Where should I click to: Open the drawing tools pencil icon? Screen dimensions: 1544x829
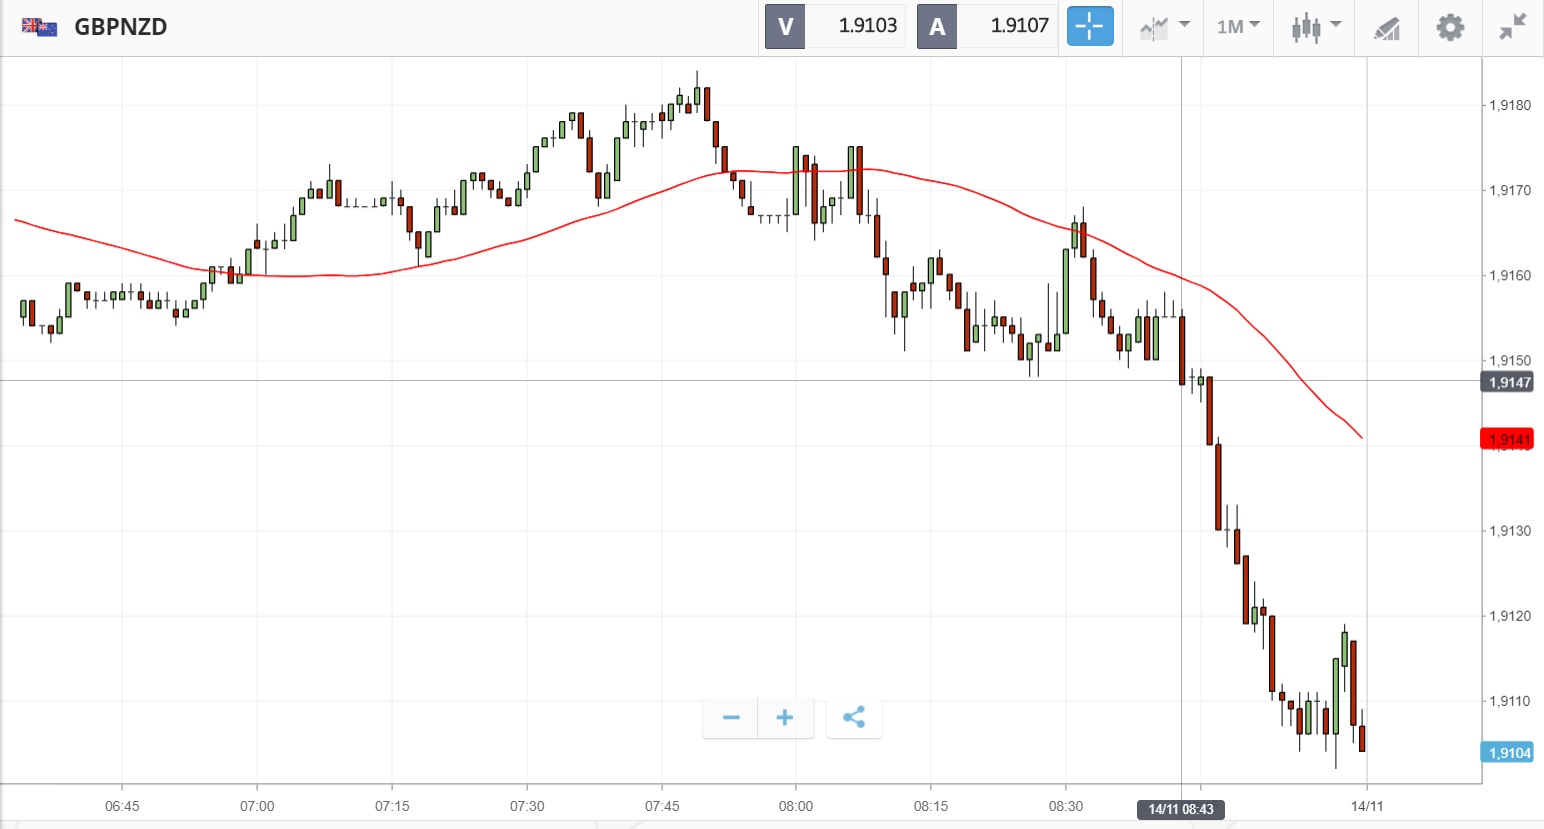pyautogui.click(x=1387, y=28)
